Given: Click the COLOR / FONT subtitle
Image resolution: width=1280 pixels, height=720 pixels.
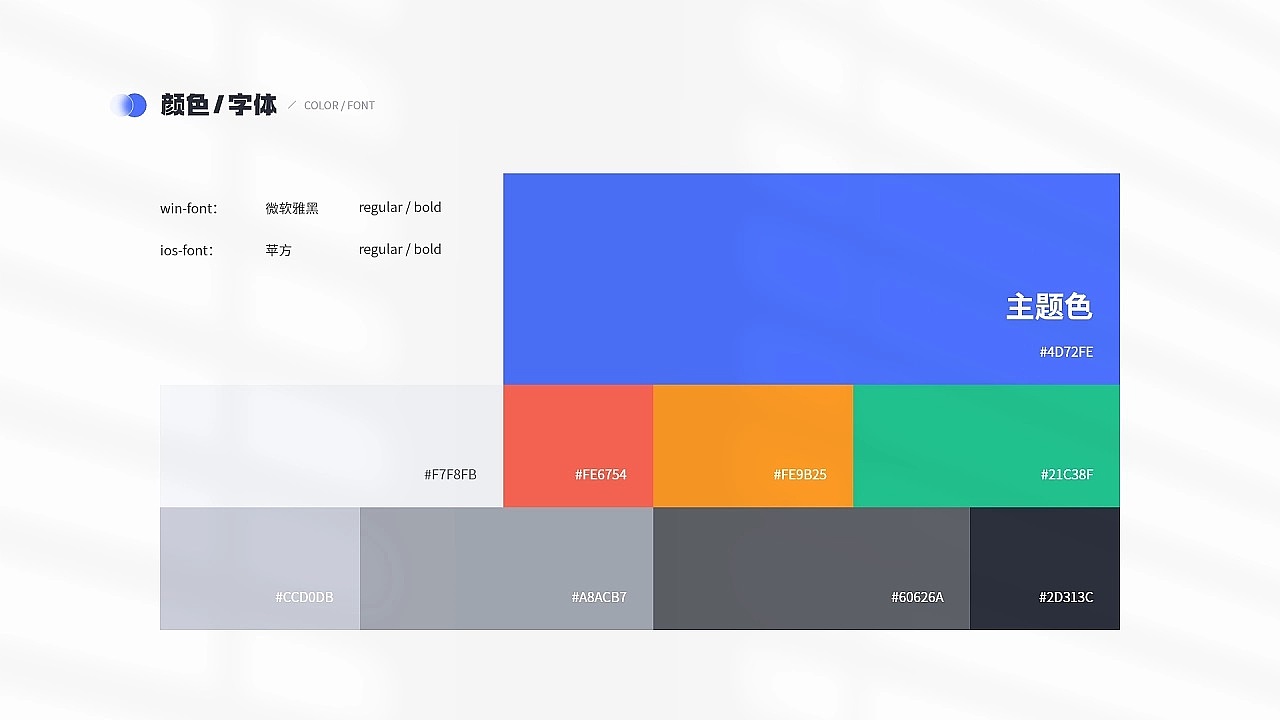Looking at the screenshot, I should coord(339,105).
